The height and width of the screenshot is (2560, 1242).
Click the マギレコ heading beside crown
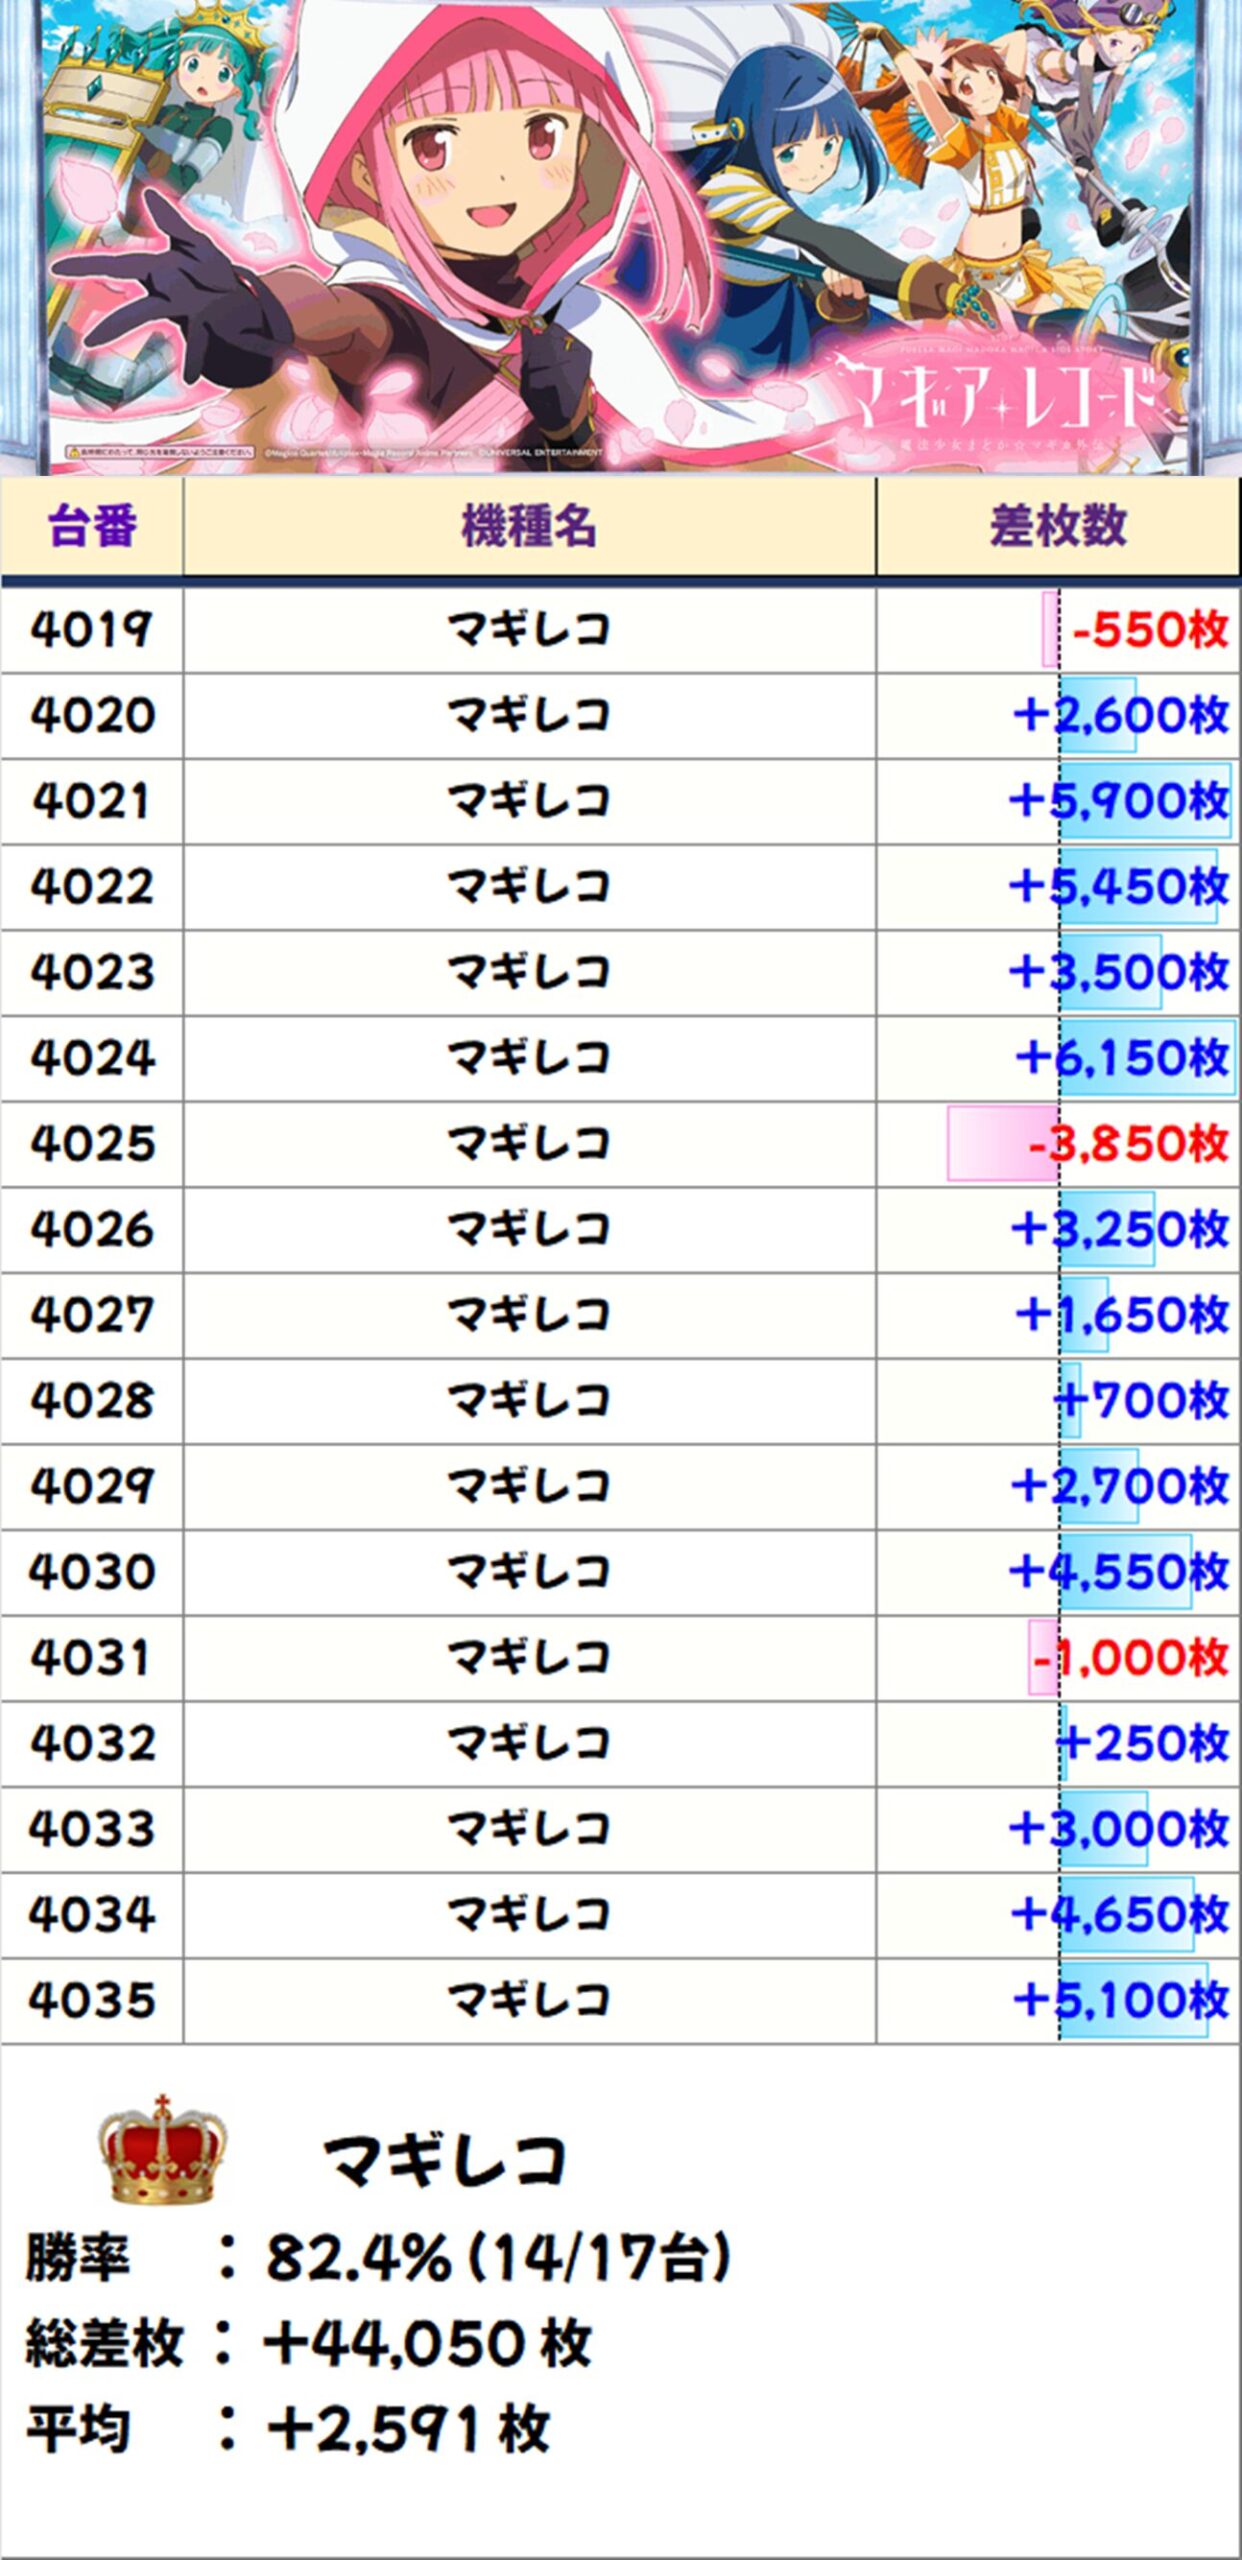pyautogui.click(x=445, y=2160)
